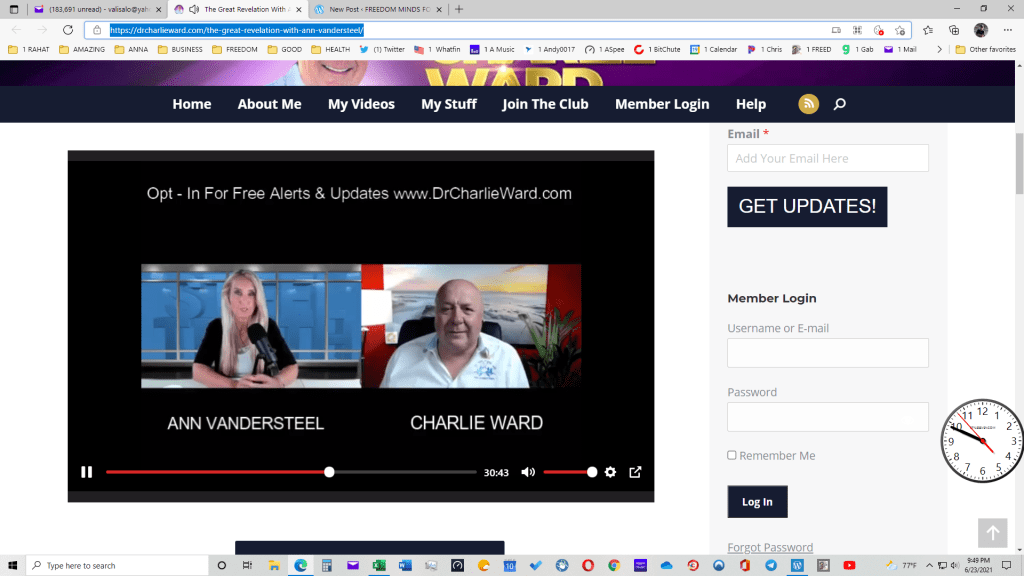Open the Other favorites folder
1024x576 pixels.
point(985,49)
